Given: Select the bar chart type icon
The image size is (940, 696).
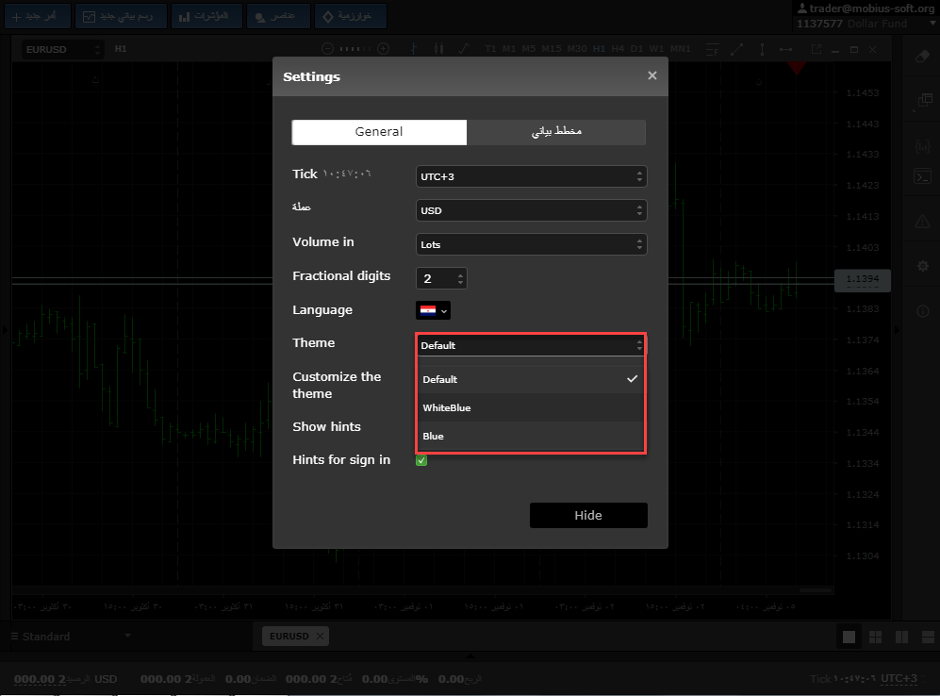Looking at the screenshot, I should click(x=414, y=49).
